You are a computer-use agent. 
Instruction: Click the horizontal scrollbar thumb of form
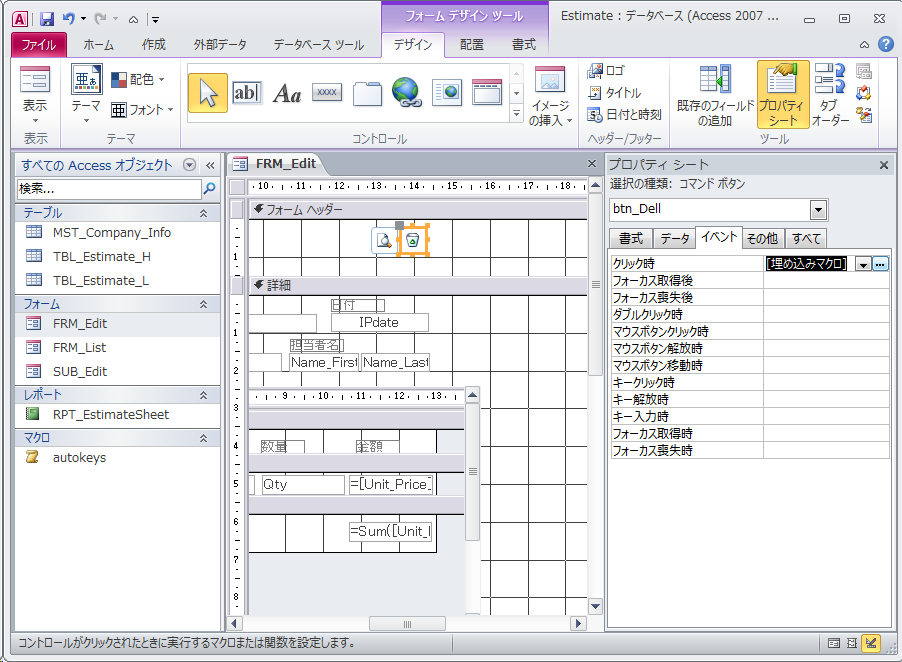click(407, 624)
